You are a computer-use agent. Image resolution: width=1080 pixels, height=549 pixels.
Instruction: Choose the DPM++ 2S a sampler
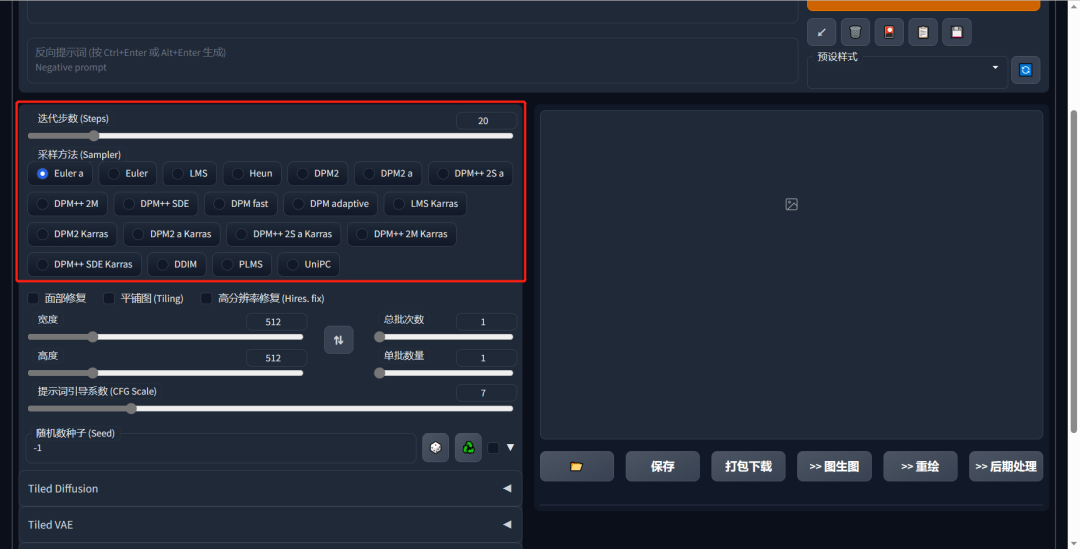[x=470, y=173]
